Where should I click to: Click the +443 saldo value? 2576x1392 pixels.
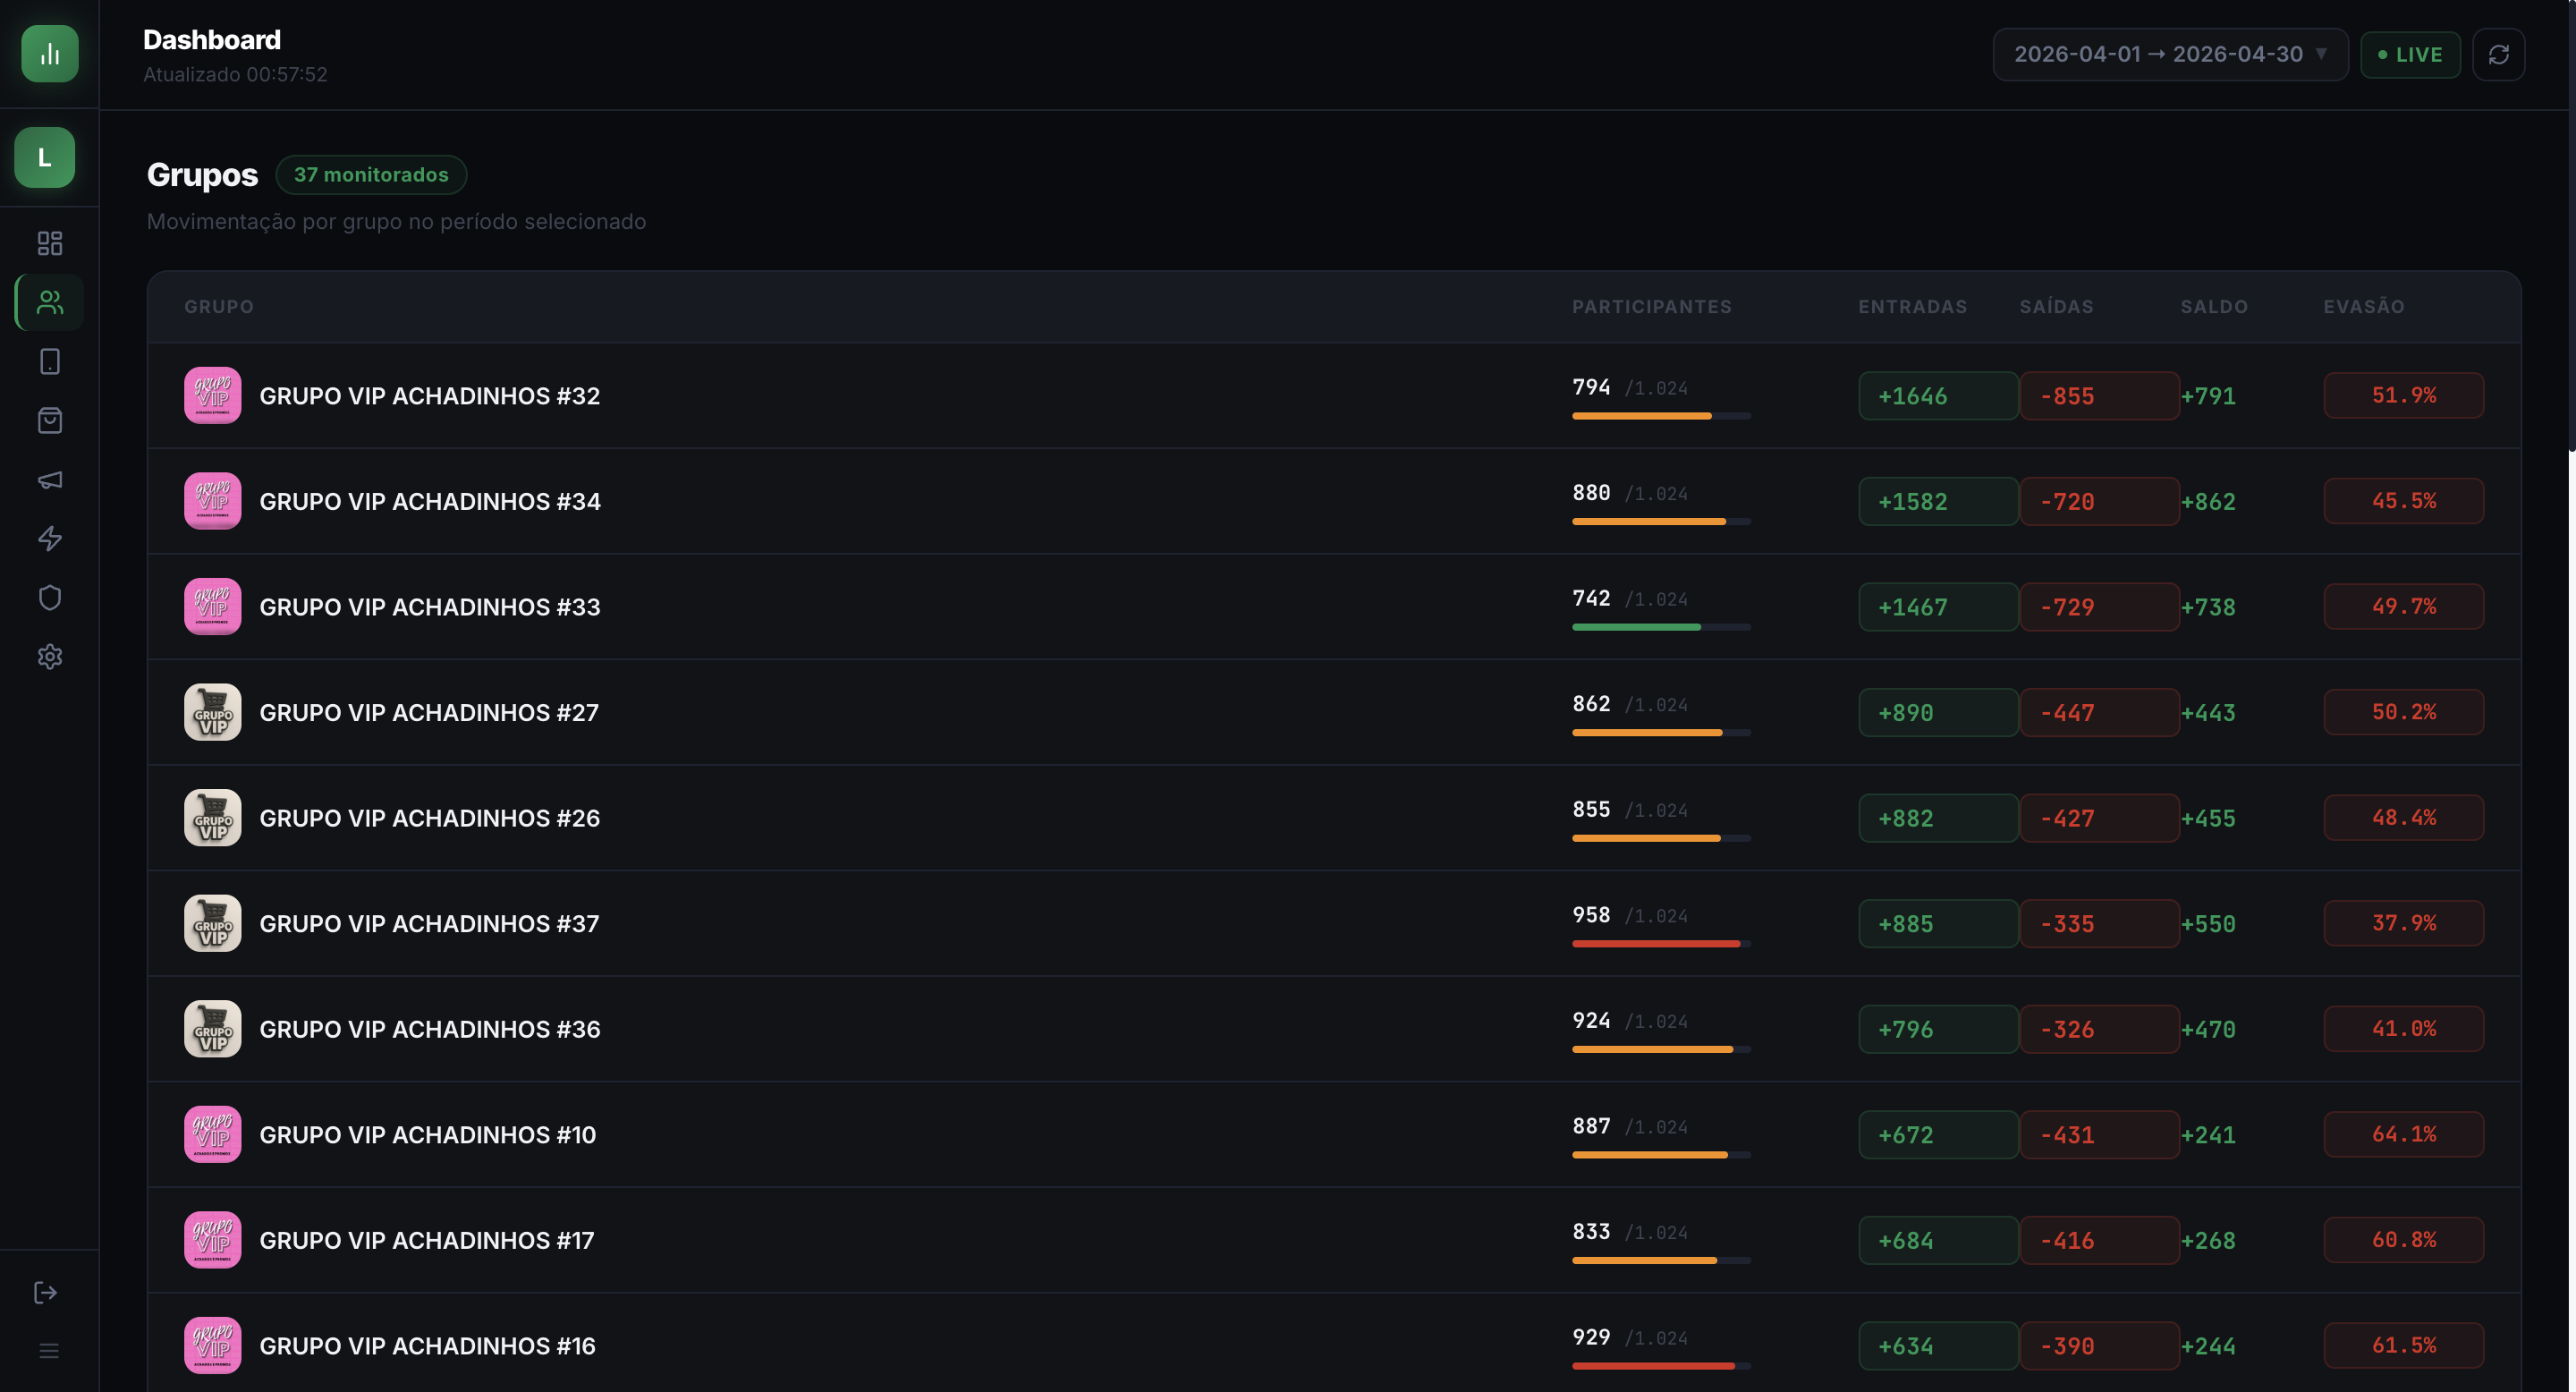coord(2208,713)
